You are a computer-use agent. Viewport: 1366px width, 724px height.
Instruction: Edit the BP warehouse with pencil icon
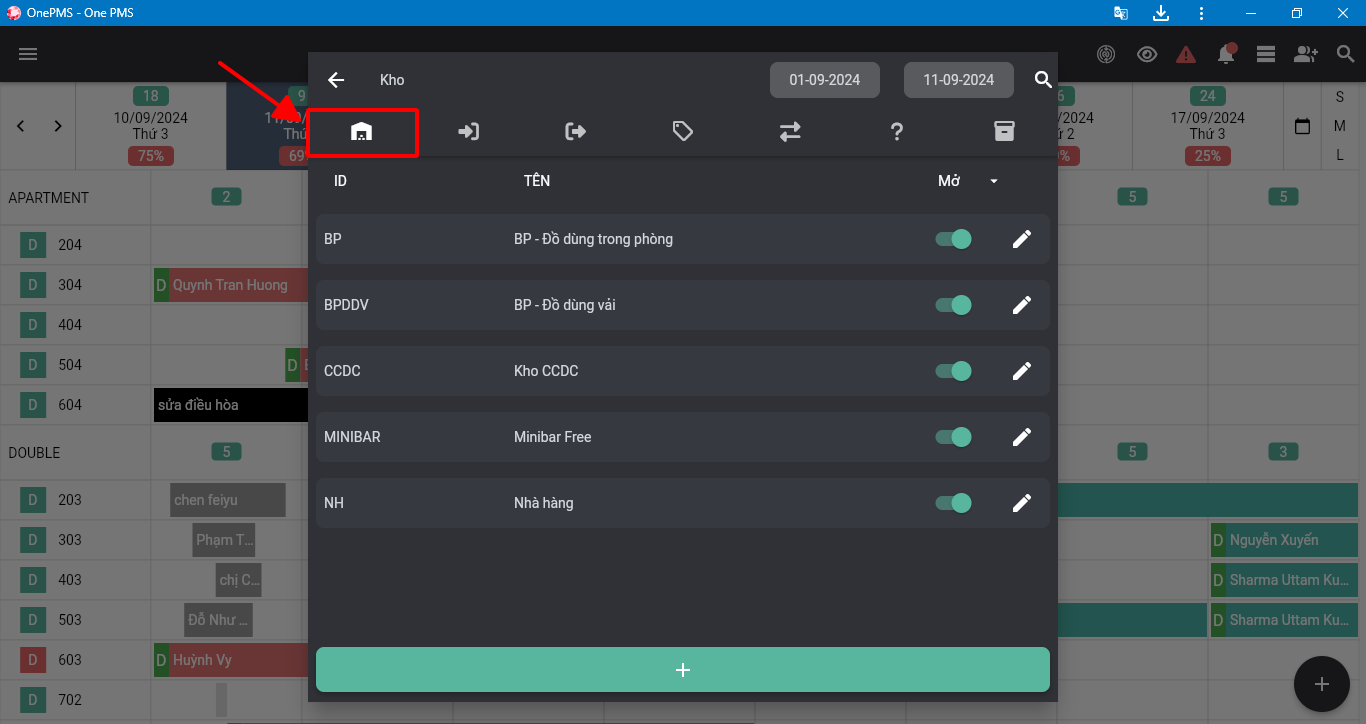point(1022,239)
